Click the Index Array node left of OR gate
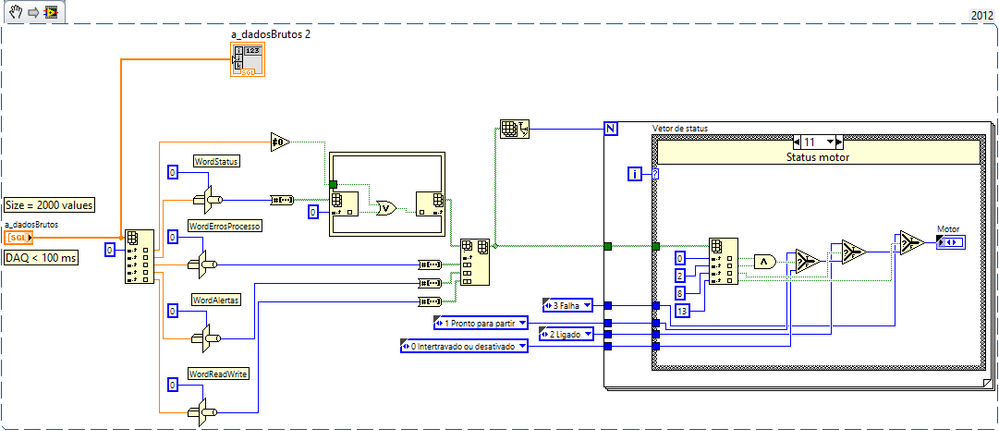 coord(344,204)
